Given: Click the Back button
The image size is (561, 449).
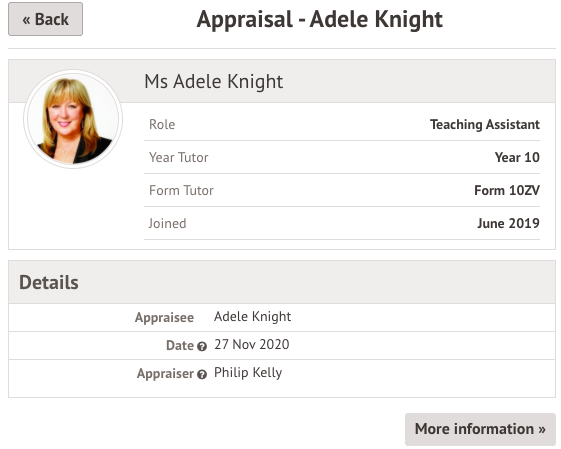Looking at the screenshot, I should pos(45,19).
